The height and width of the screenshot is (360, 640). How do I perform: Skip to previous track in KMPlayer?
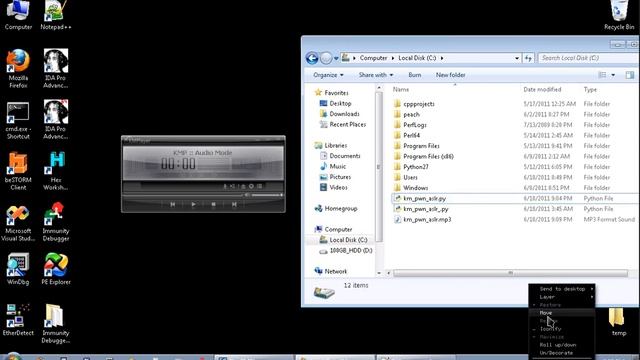(173, 204)
